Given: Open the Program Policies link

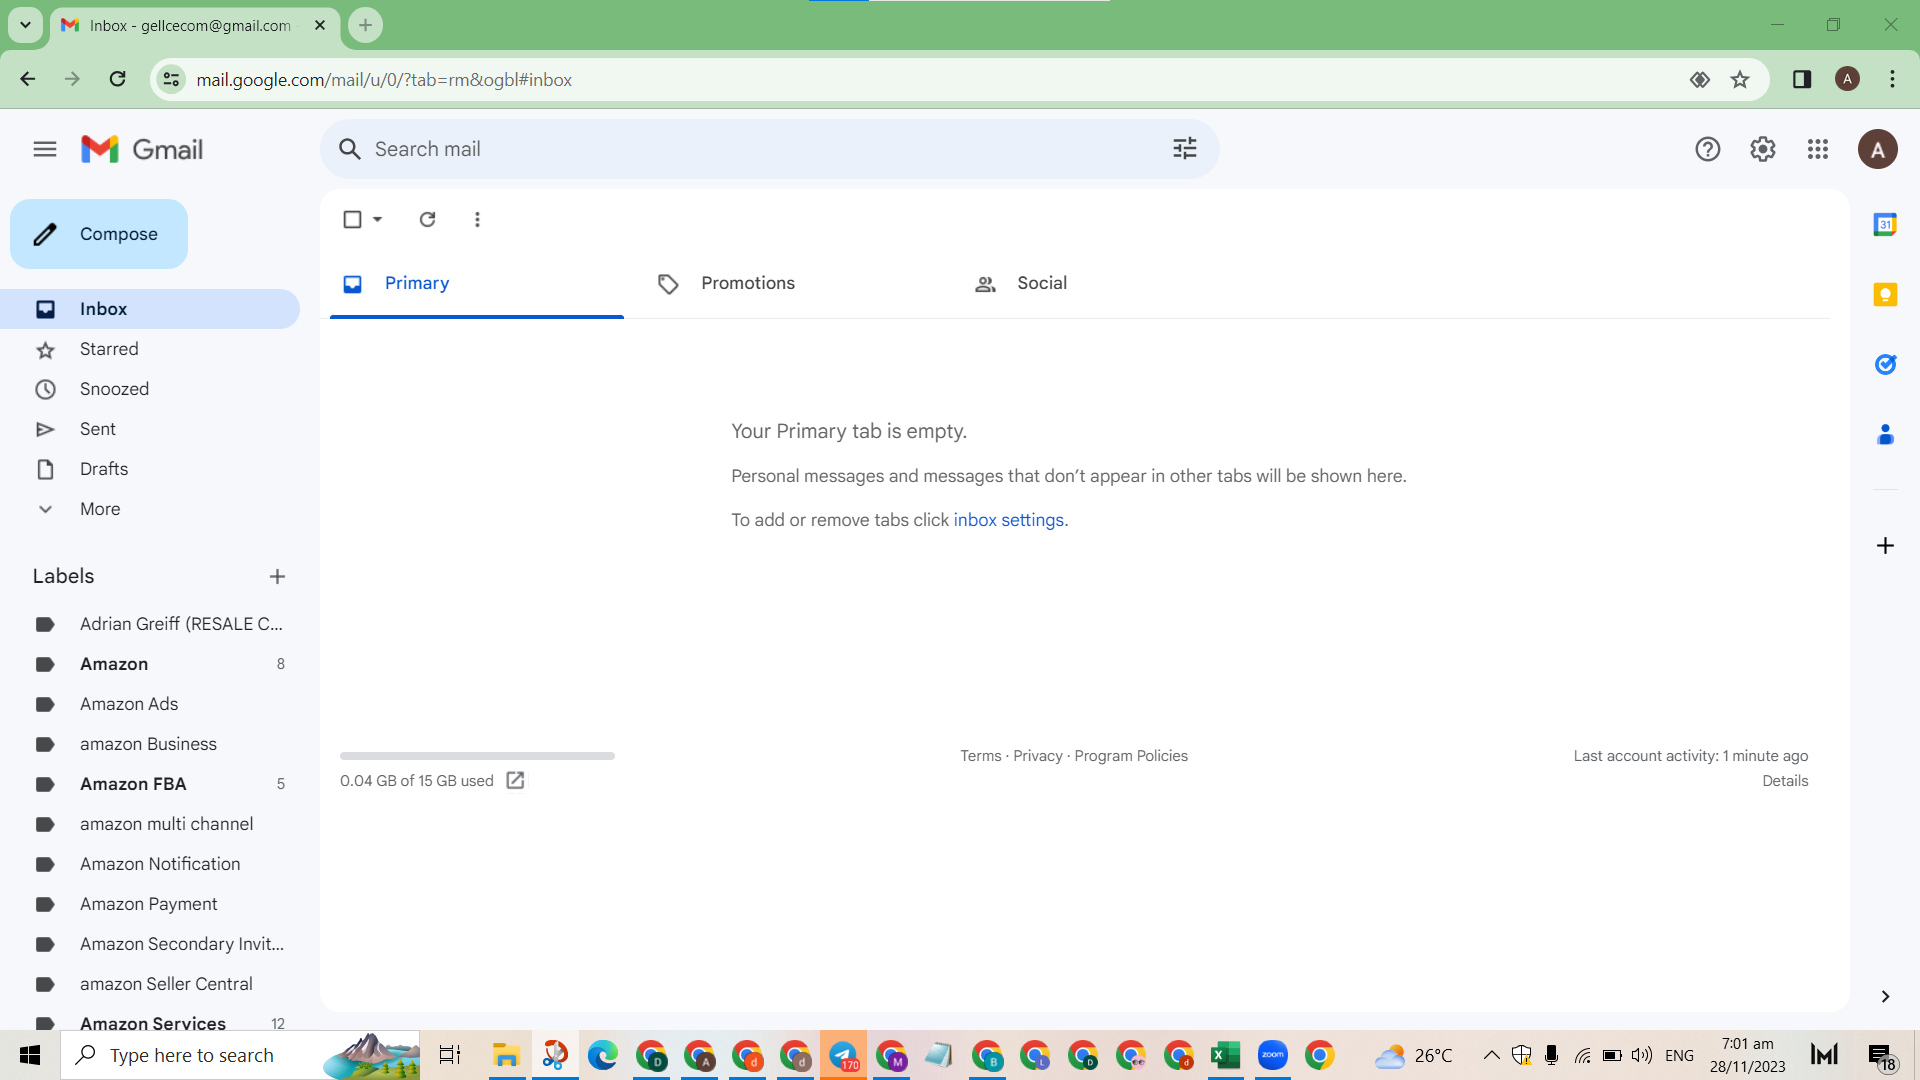Looking at the screenshot, I should pyautogui.click(x=1131, y=756).
